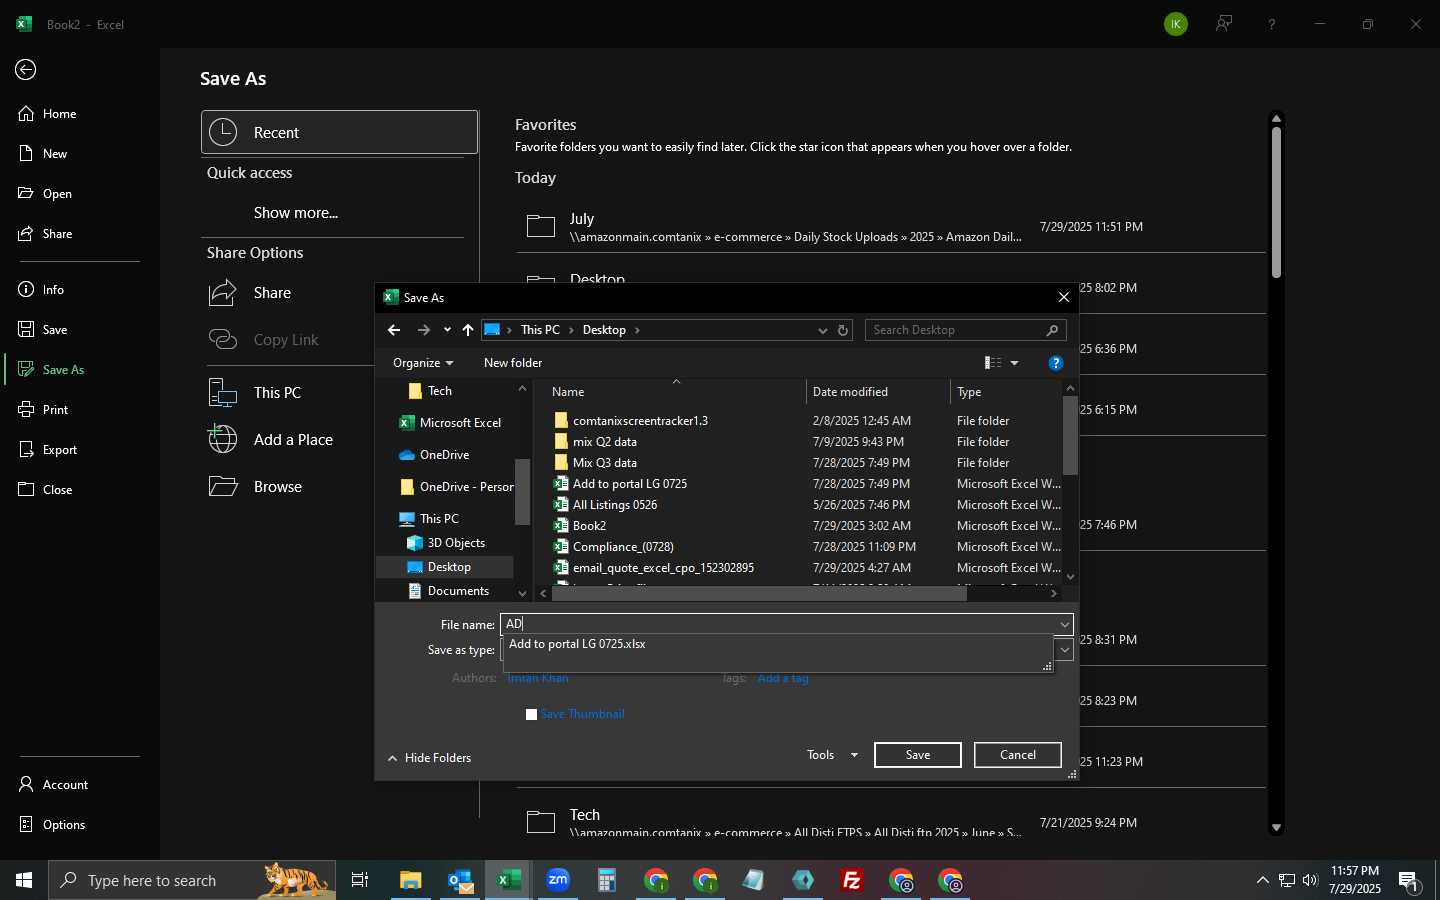
Task: Select the mix Q2 data folder
Action: (604, 442)
